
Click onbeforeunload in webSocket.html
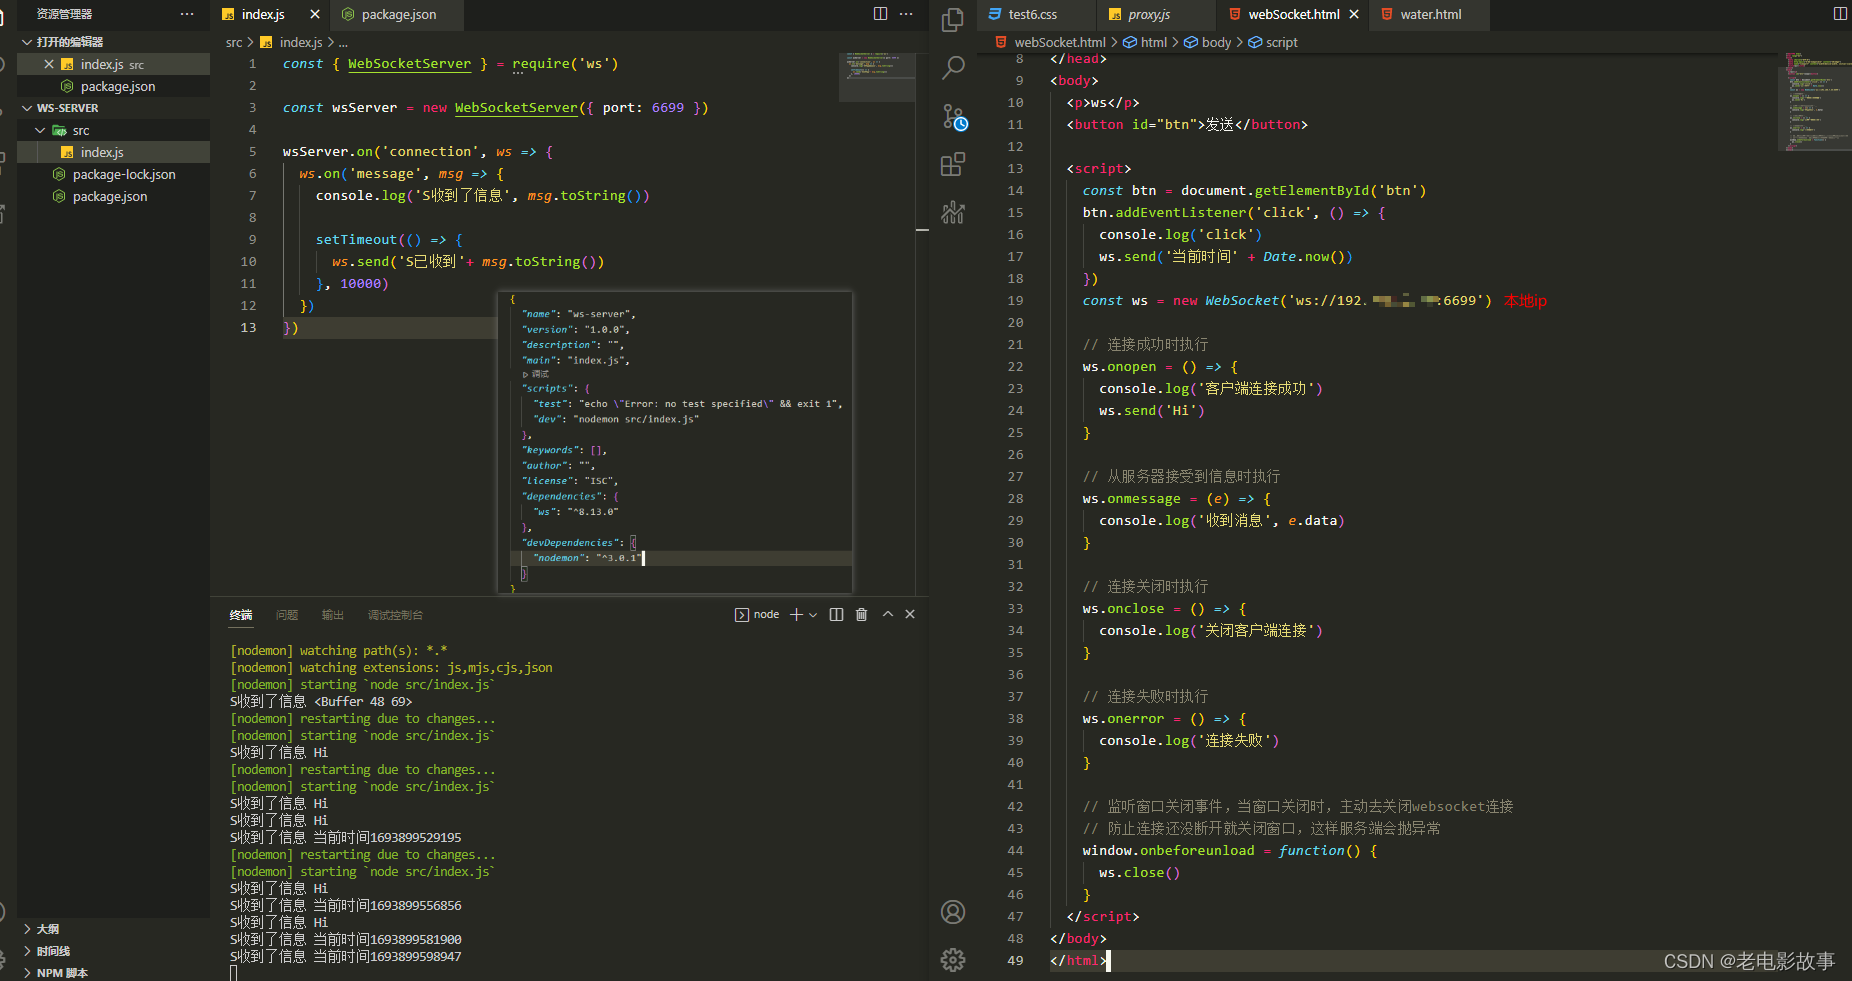tap(1197, 851)
